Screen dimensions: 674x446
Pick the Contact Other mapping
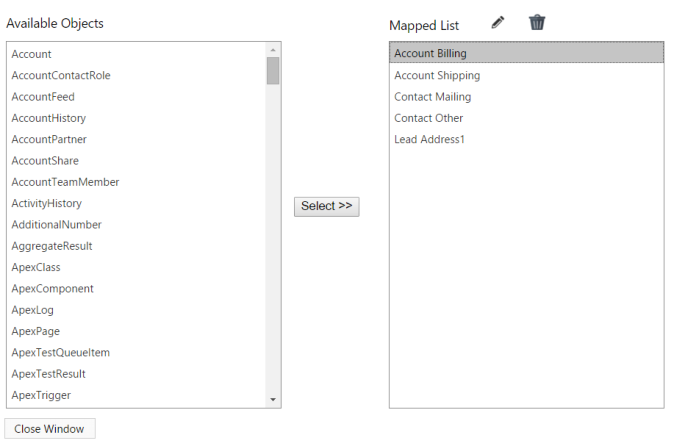pyautogui.click(x=527, y=118)
